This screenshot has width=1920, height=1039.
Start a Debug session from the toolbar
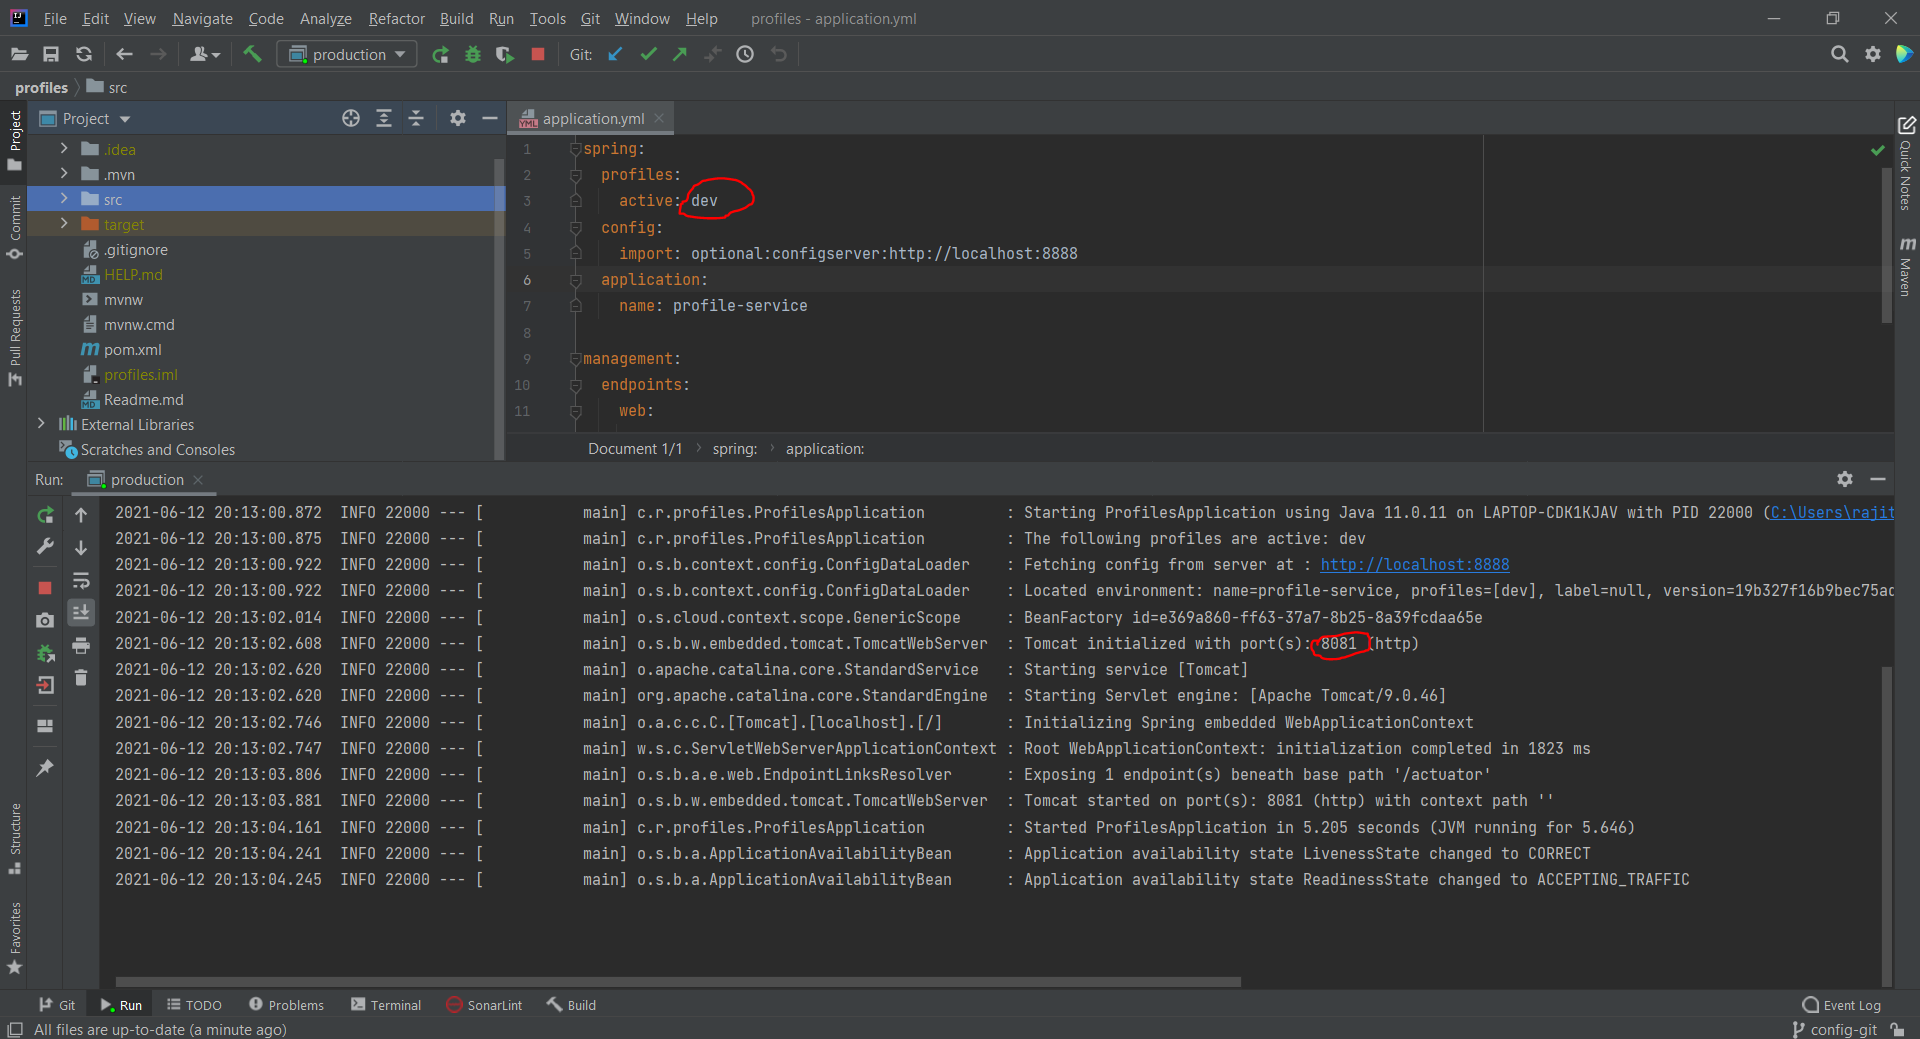(x=472, y=54)
